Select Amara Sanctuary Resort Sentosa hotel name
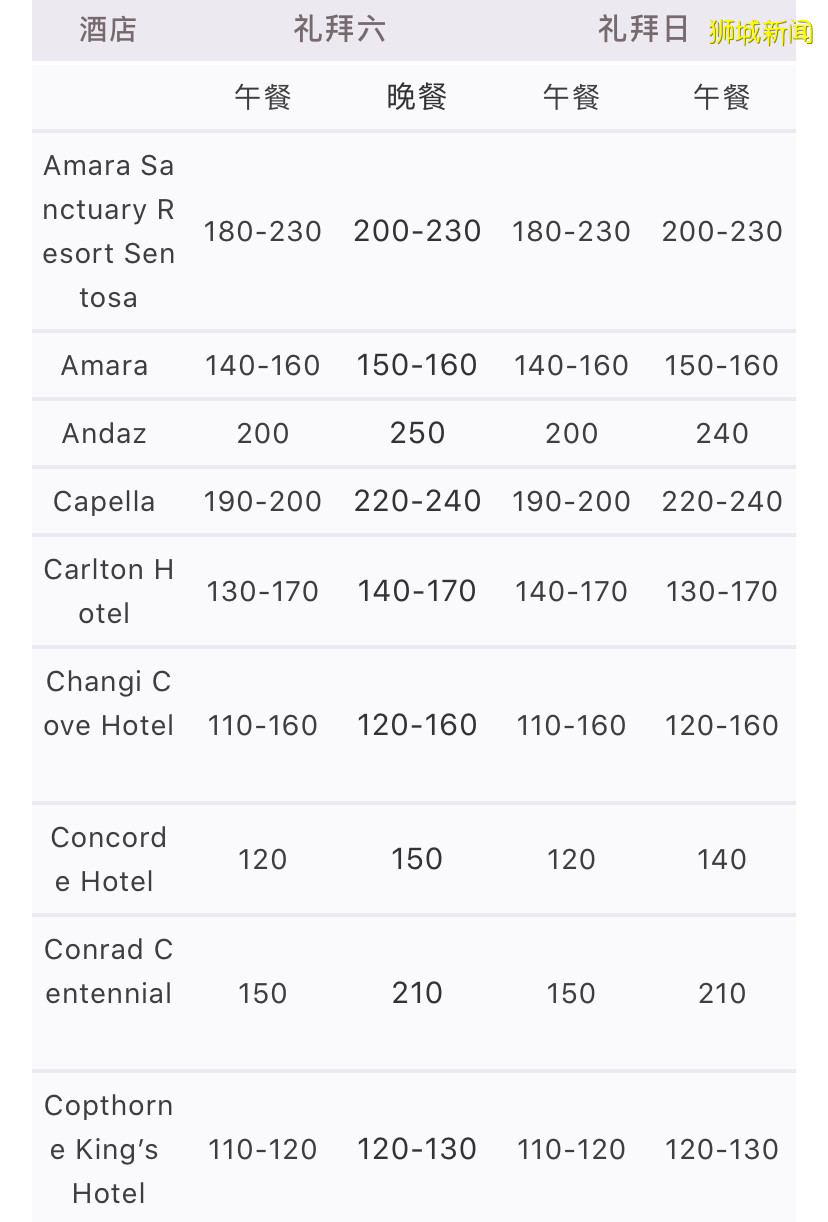Screen dimensions: 828x1222 tap(108, 231)
